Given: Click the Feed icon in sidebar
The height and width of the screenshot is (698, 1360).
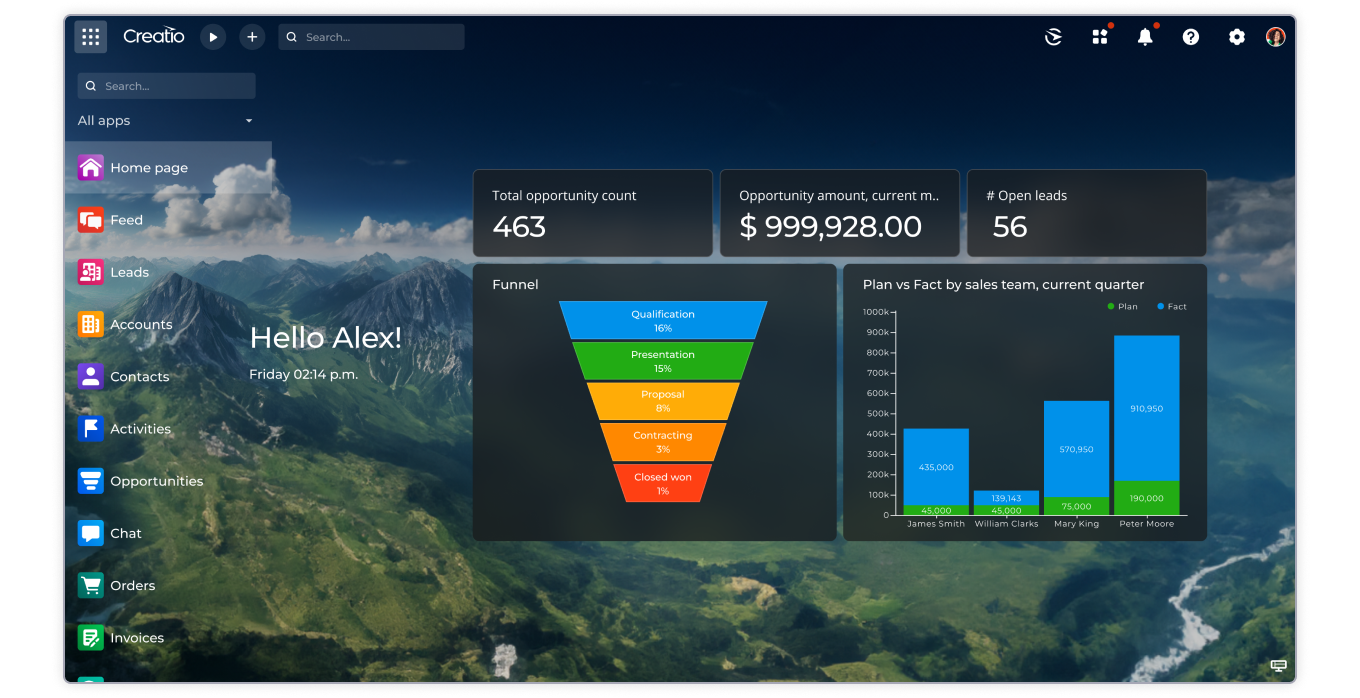Looking at the screenshot, I should point(90,220).
